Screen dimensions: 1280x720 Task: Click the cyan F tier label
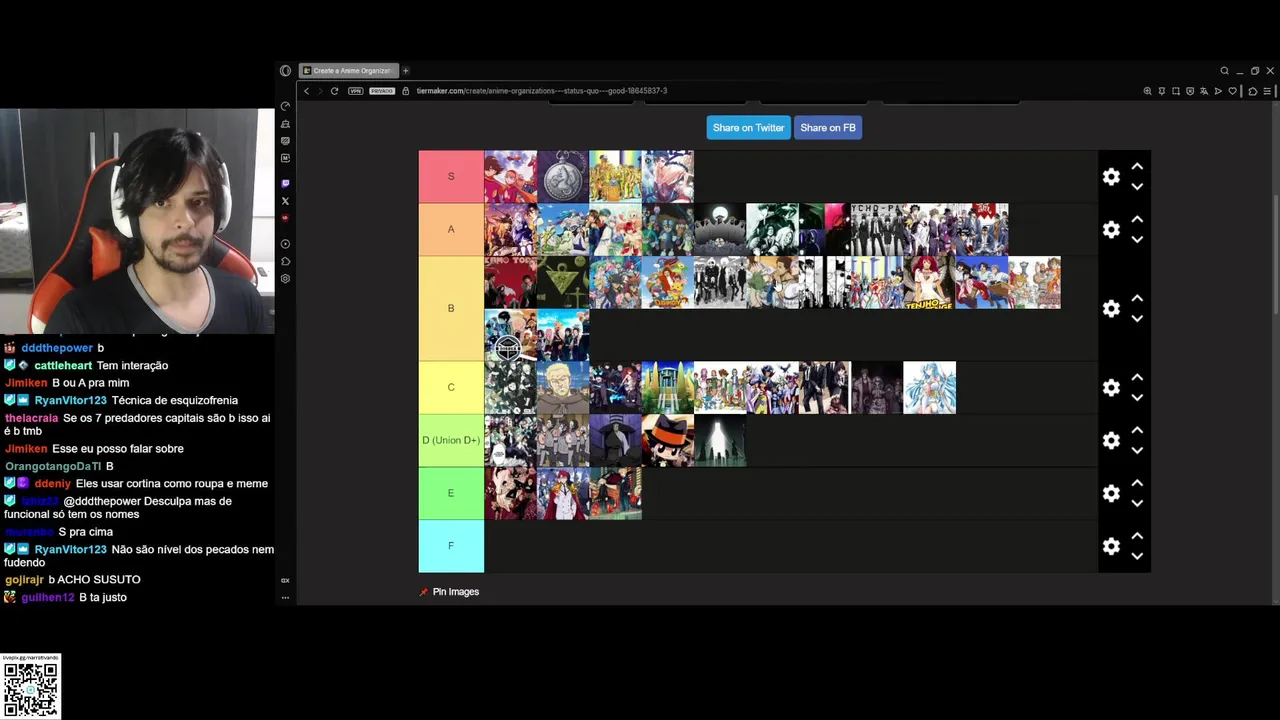pyautogui.click(x=451, y=546)
